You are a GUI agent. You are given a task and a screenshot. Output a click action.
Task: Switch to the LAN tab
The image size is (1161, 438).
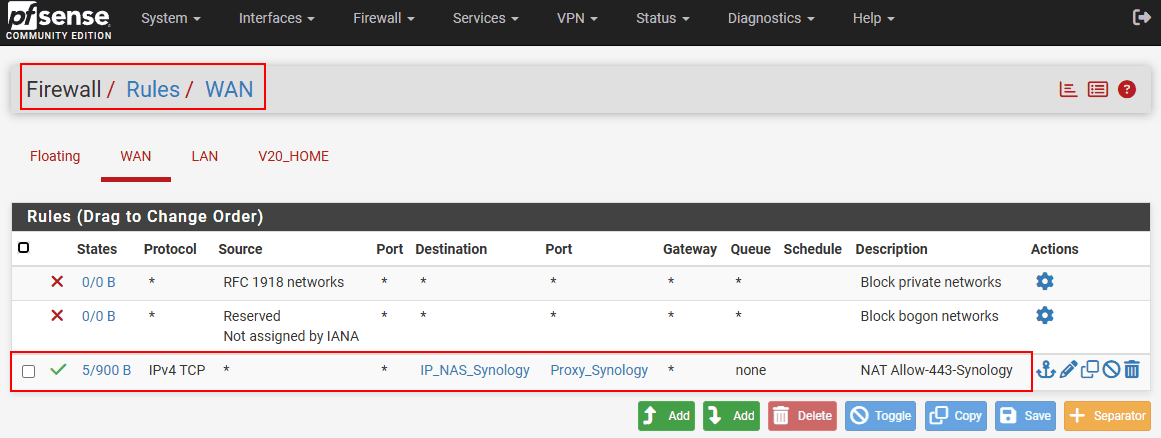tap(204, 156)
